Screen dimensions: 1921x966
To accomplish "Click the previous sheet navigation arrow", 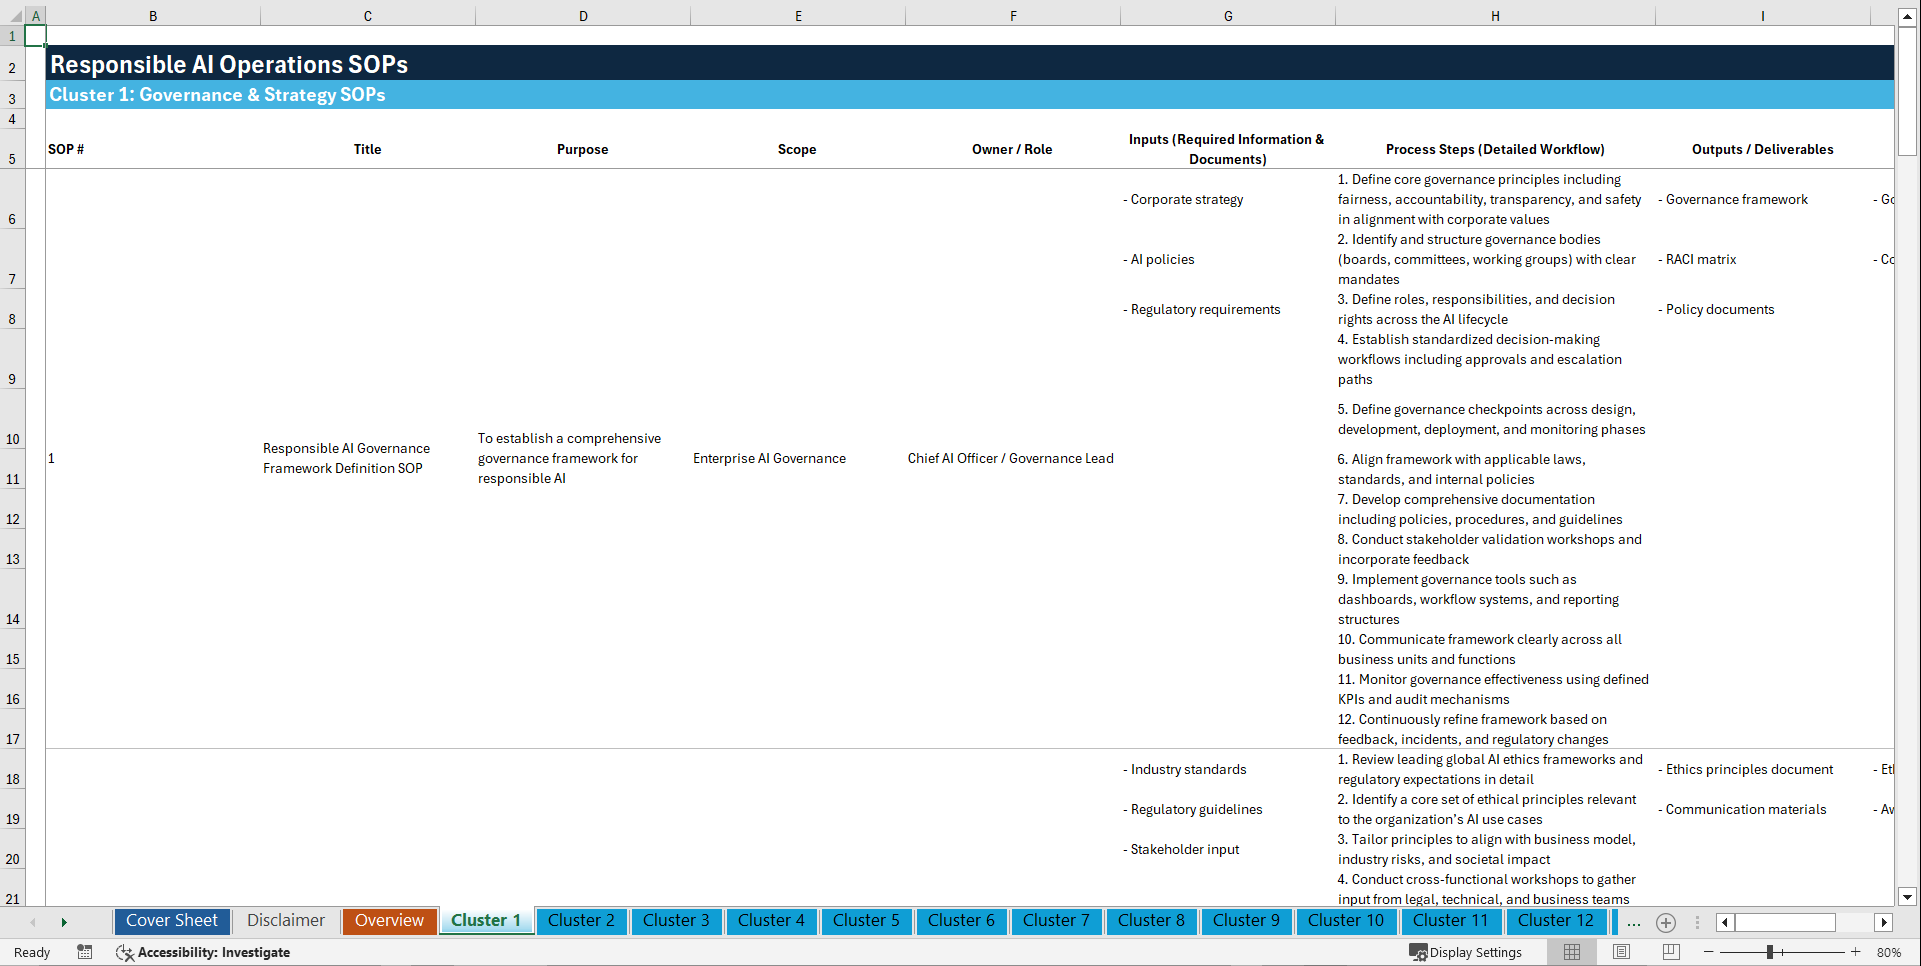I will 33,921.
